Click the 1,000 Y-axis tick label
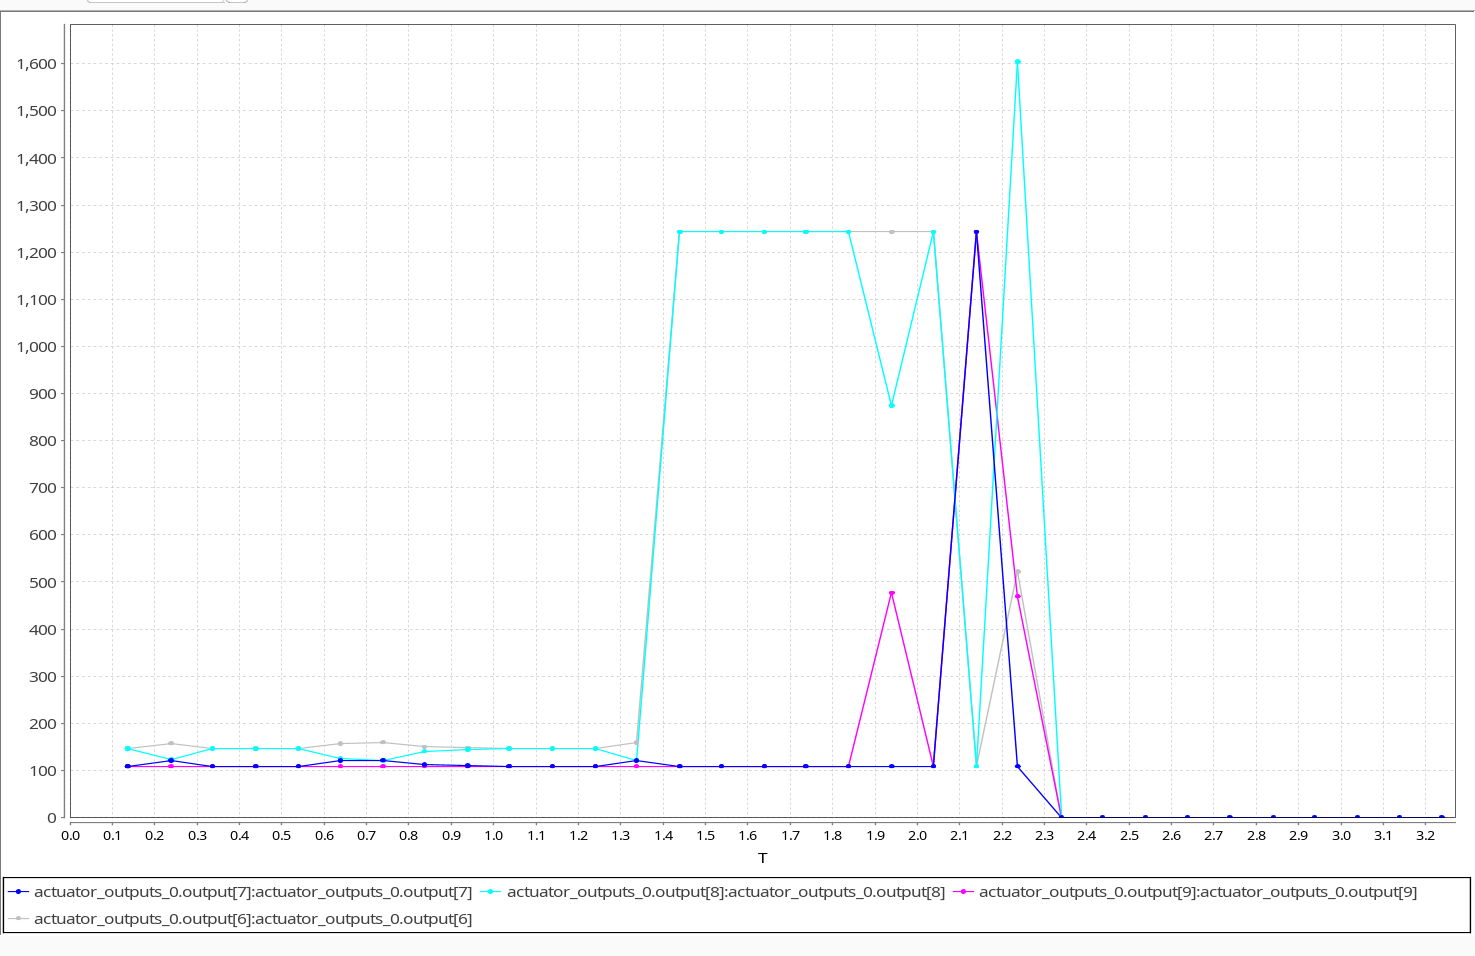 (x=37, y=347)
